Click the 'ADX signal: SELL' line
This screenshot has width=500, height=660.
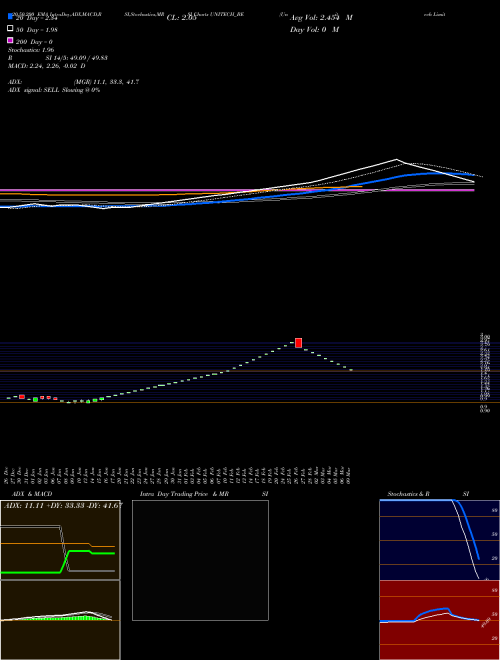54,90
